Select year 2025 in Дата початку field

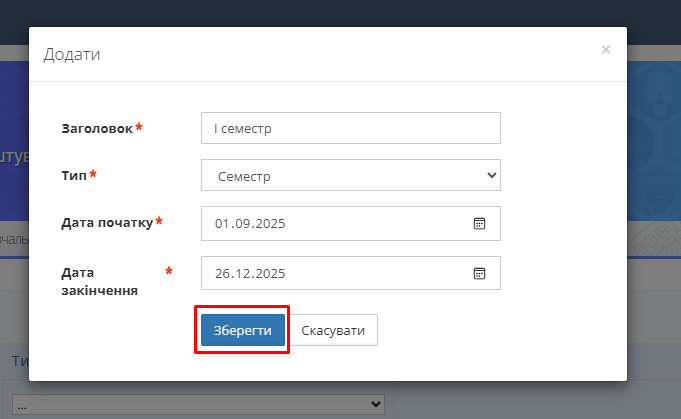click(269, 224)
